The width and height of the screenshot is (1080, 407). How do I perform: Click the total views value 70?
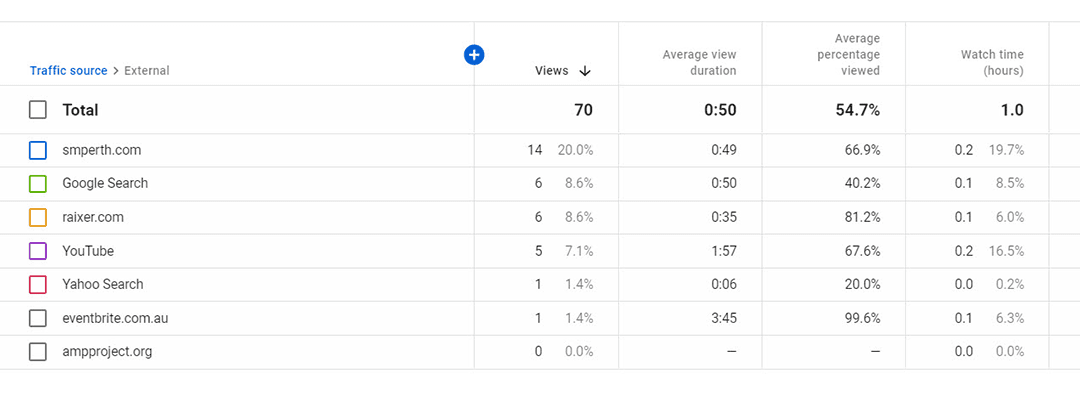tap(583, 110)
